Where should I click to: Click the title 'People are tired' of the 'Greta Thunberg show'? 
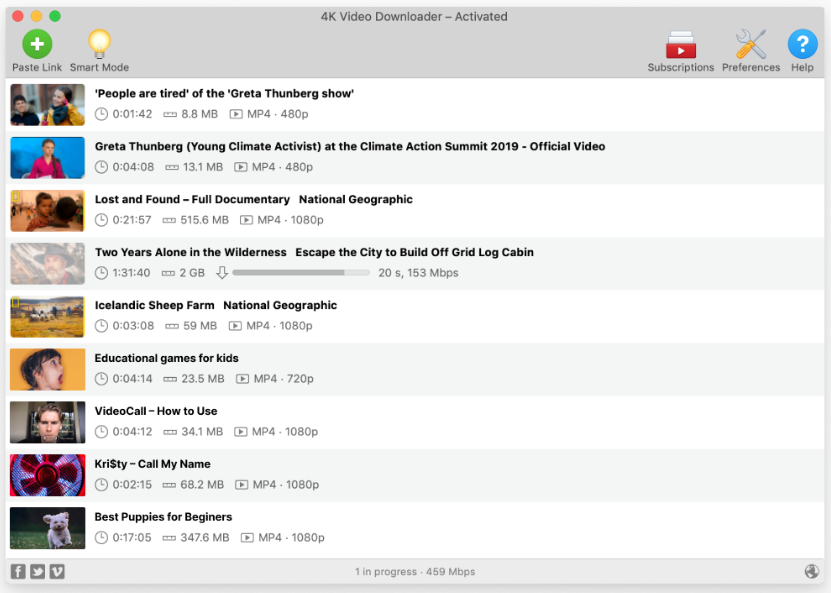[x=224, y=93]
